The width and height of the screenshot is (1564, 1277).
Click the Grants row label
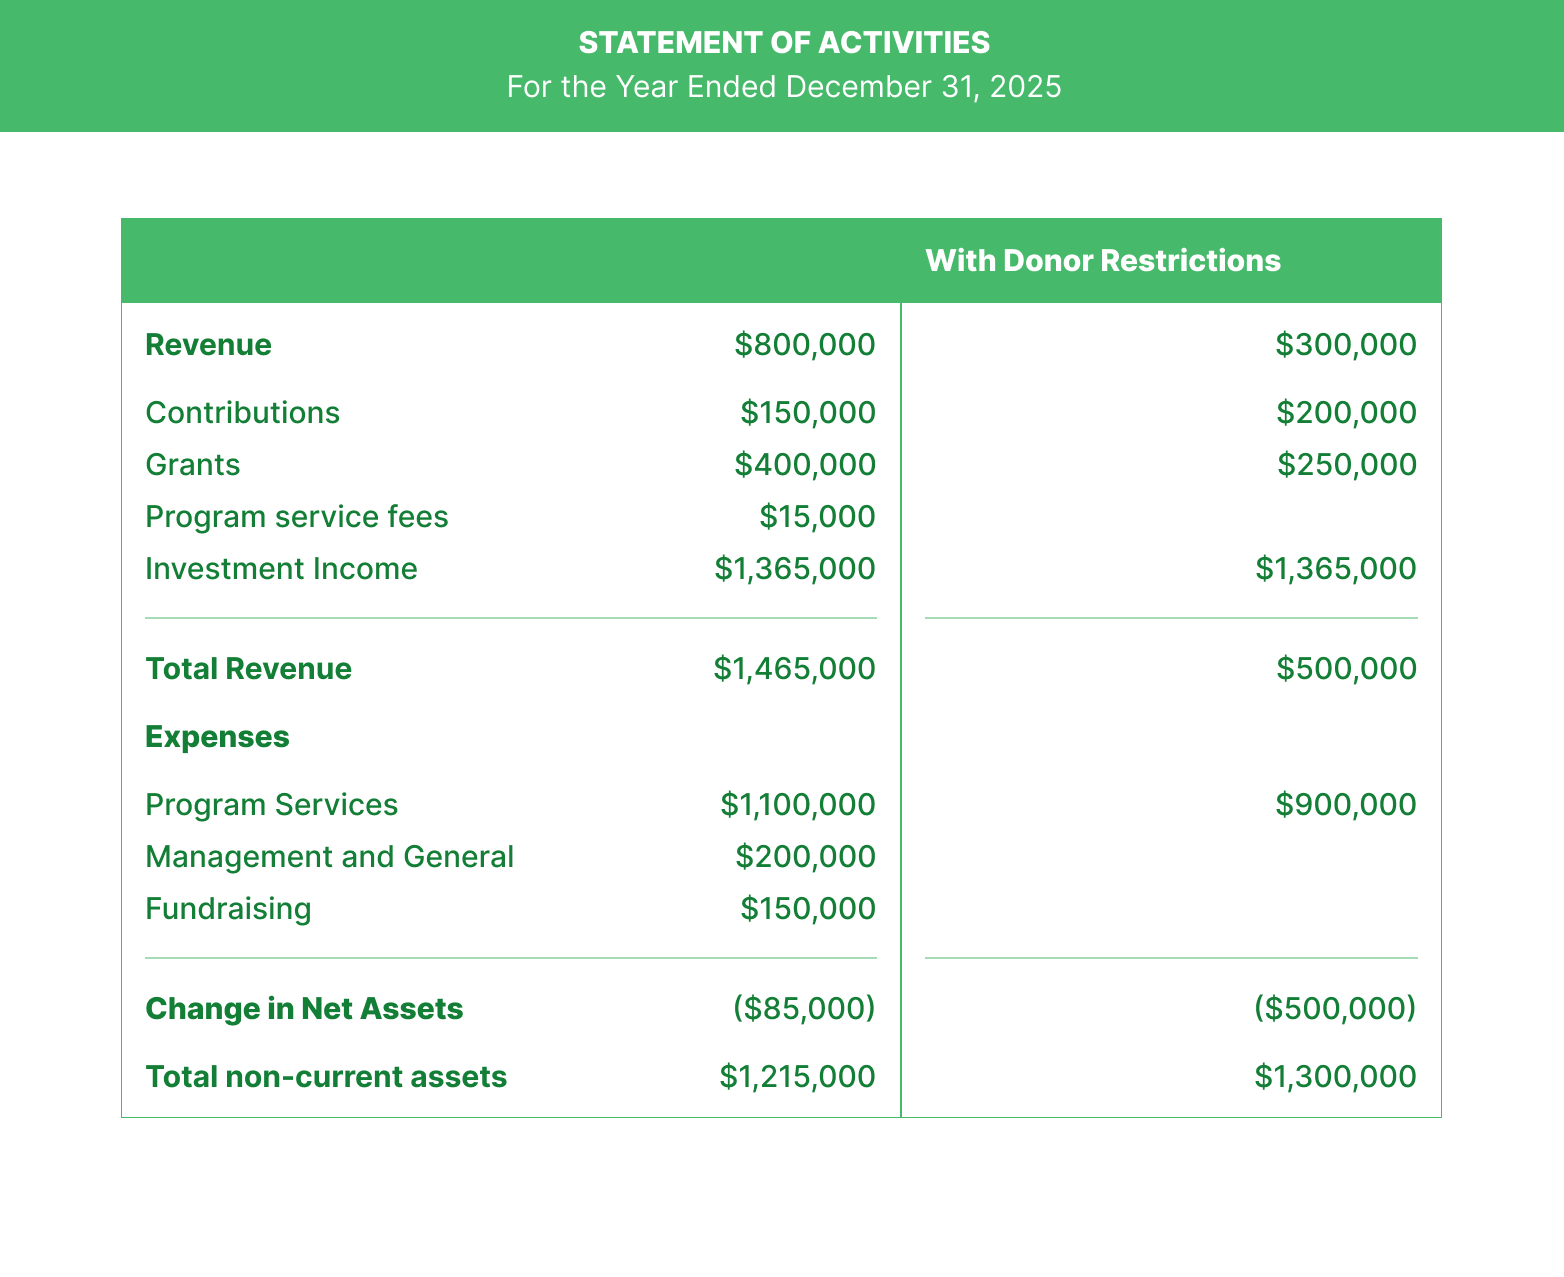click(192, 464)
